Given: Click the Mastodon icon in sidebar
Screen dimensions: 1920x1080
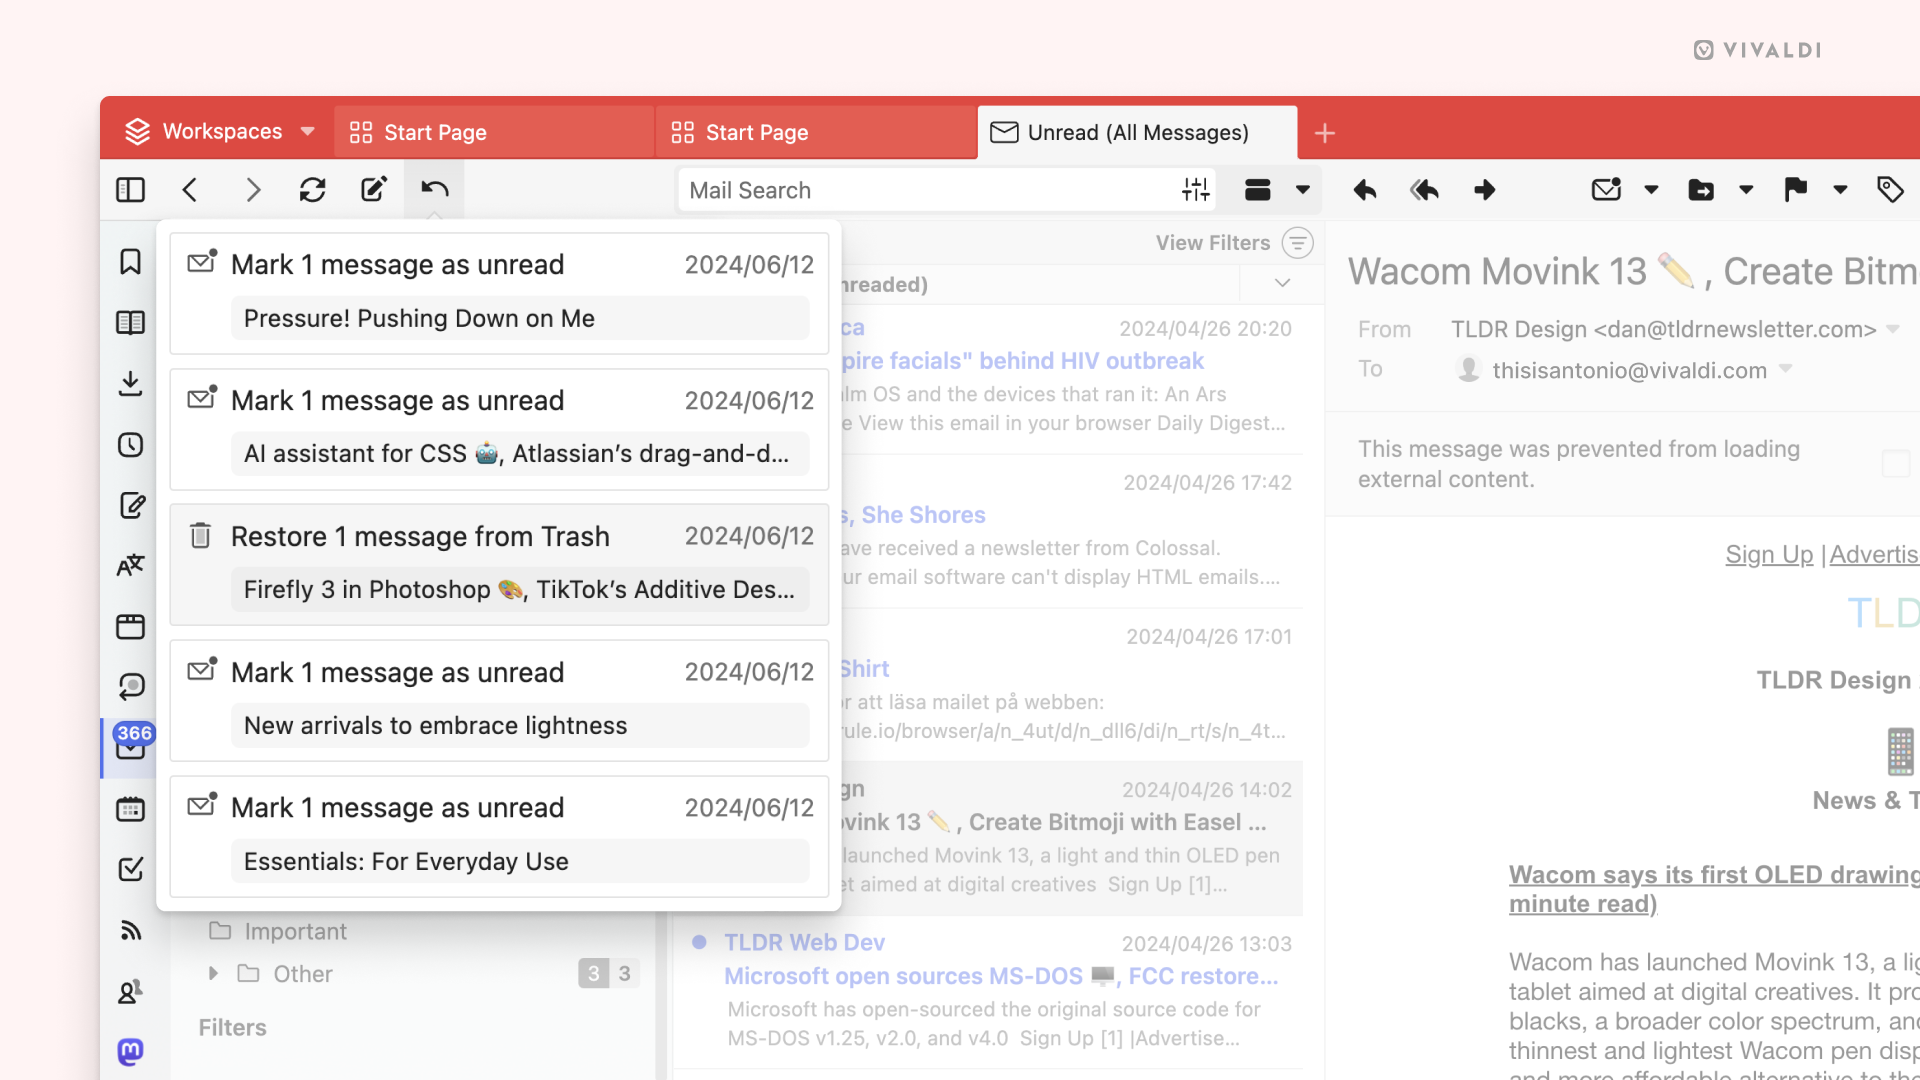Looking at the screenshot, I should click(x=131, y=1052).
